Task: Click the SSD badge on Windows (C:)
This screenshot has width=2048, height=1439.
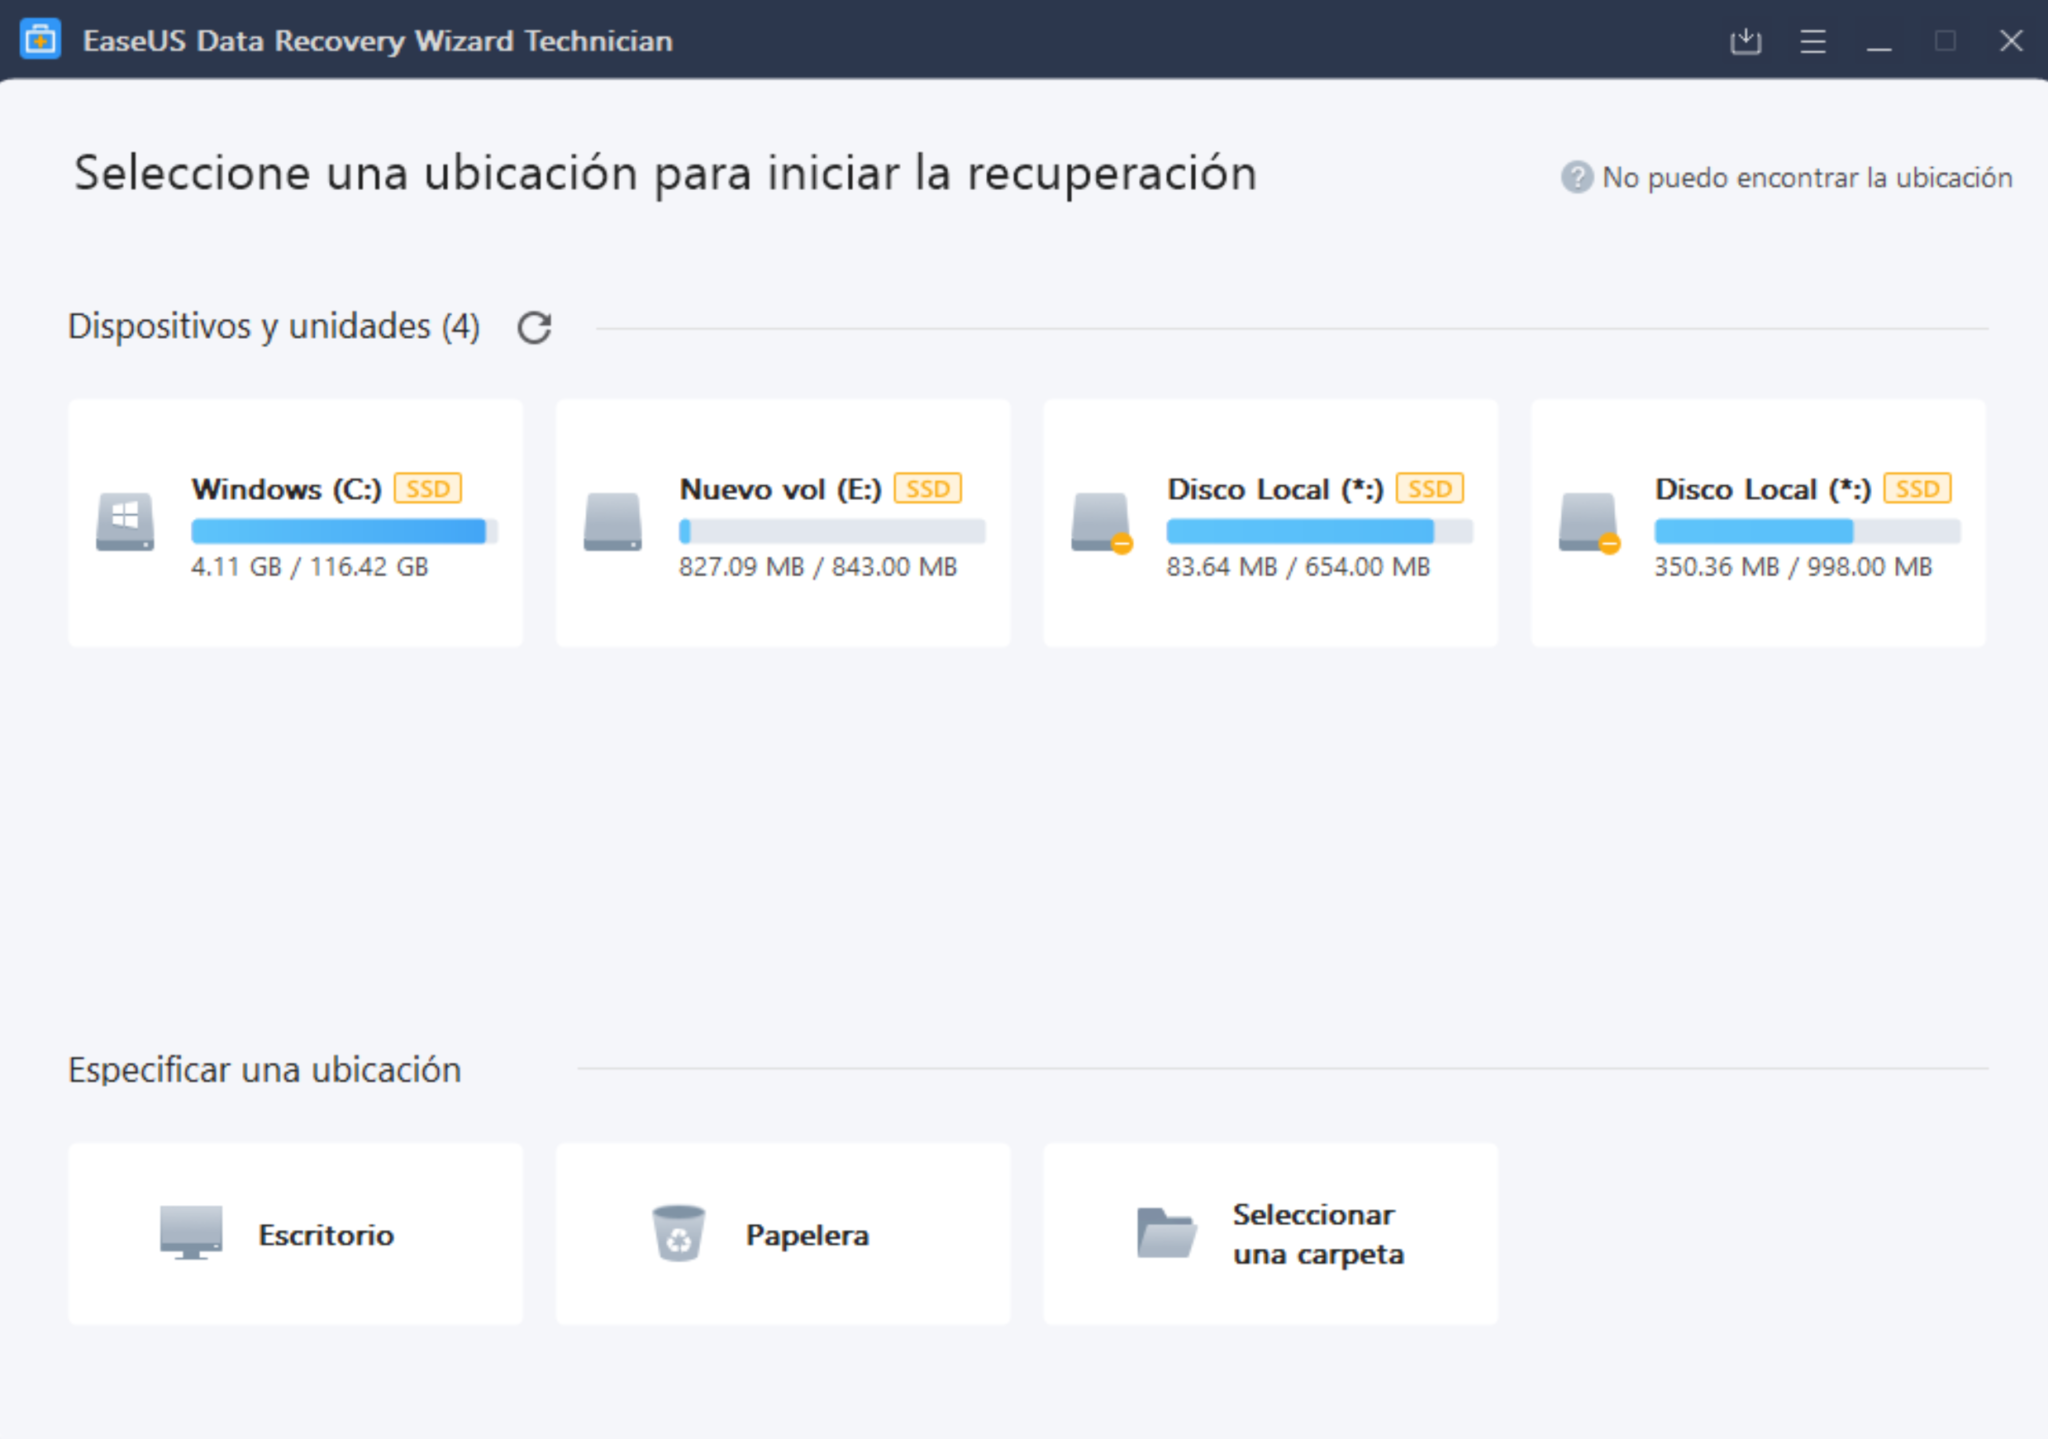Action: pyautogui.click(x=428, y=488)
